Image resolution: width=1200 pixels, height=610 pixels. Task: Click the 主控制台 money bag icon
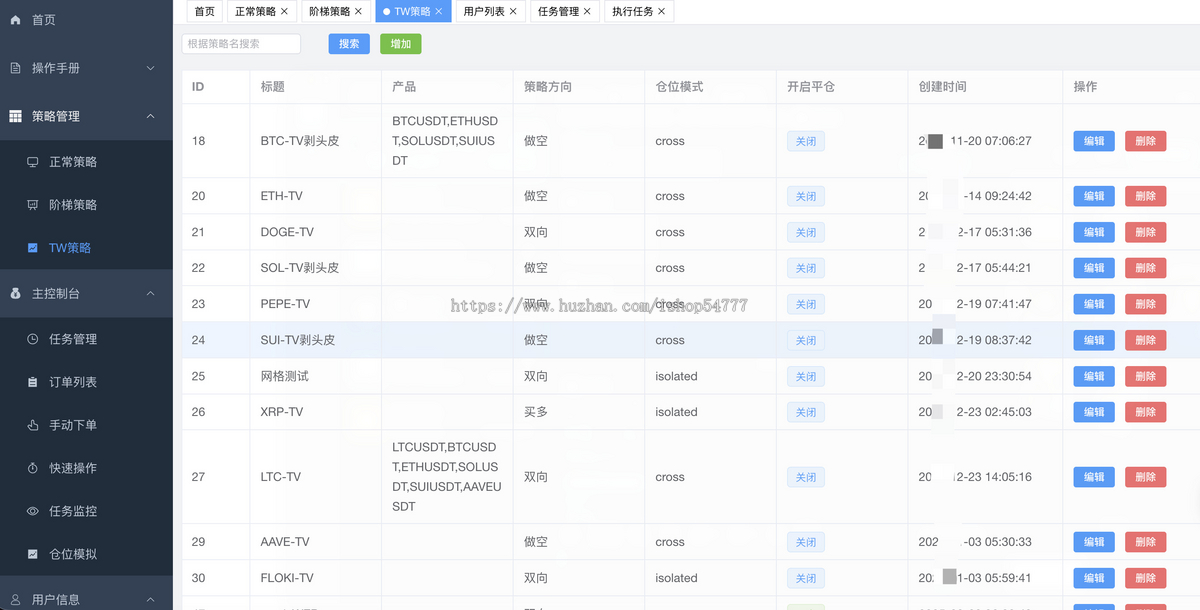(x=15, y=294)
